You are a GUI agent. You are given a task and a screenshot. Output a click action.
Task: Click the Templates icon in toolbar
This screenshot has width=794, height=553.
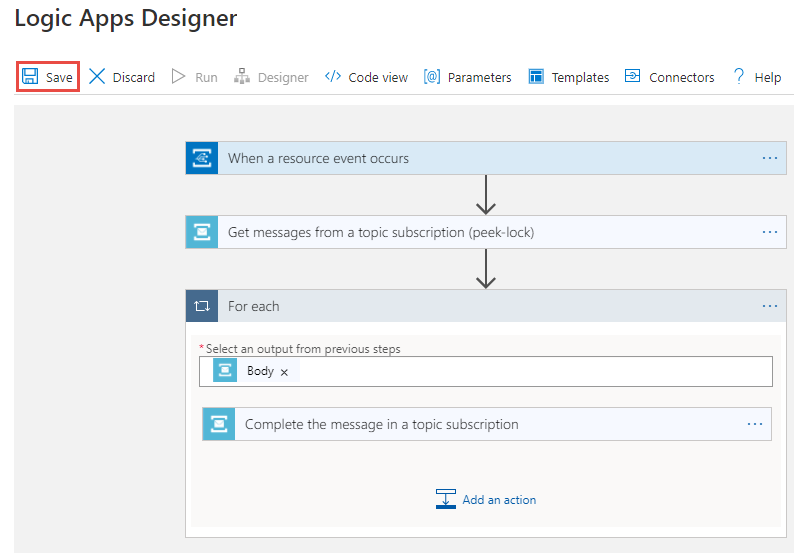[x=536, y=77]
